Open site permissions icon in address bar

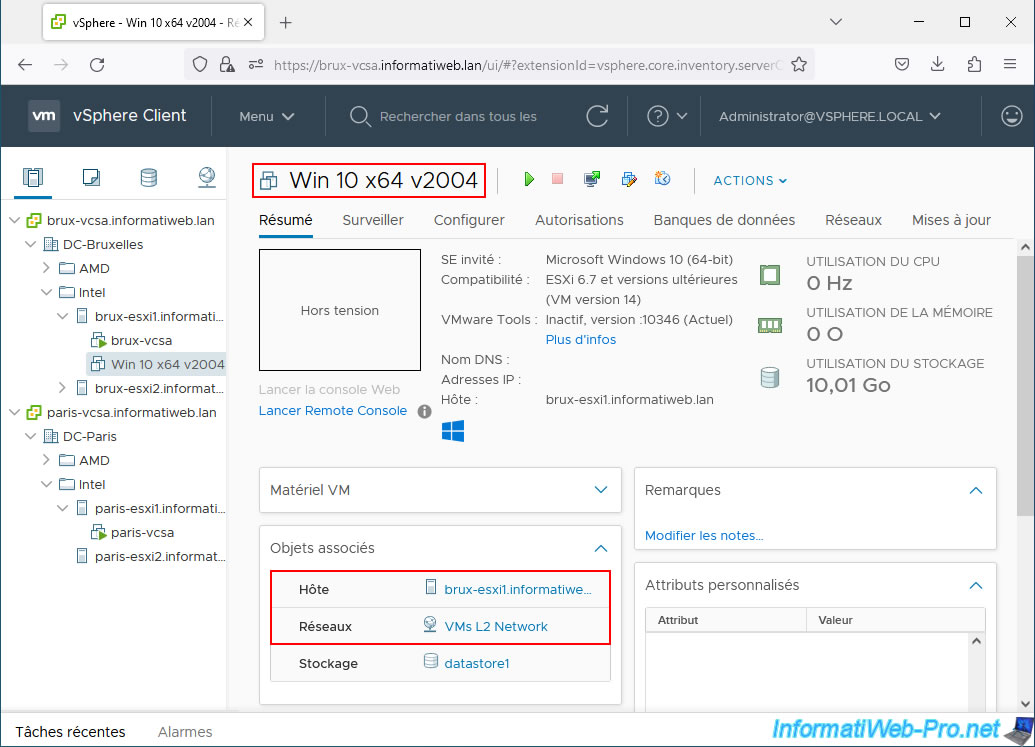255,65
